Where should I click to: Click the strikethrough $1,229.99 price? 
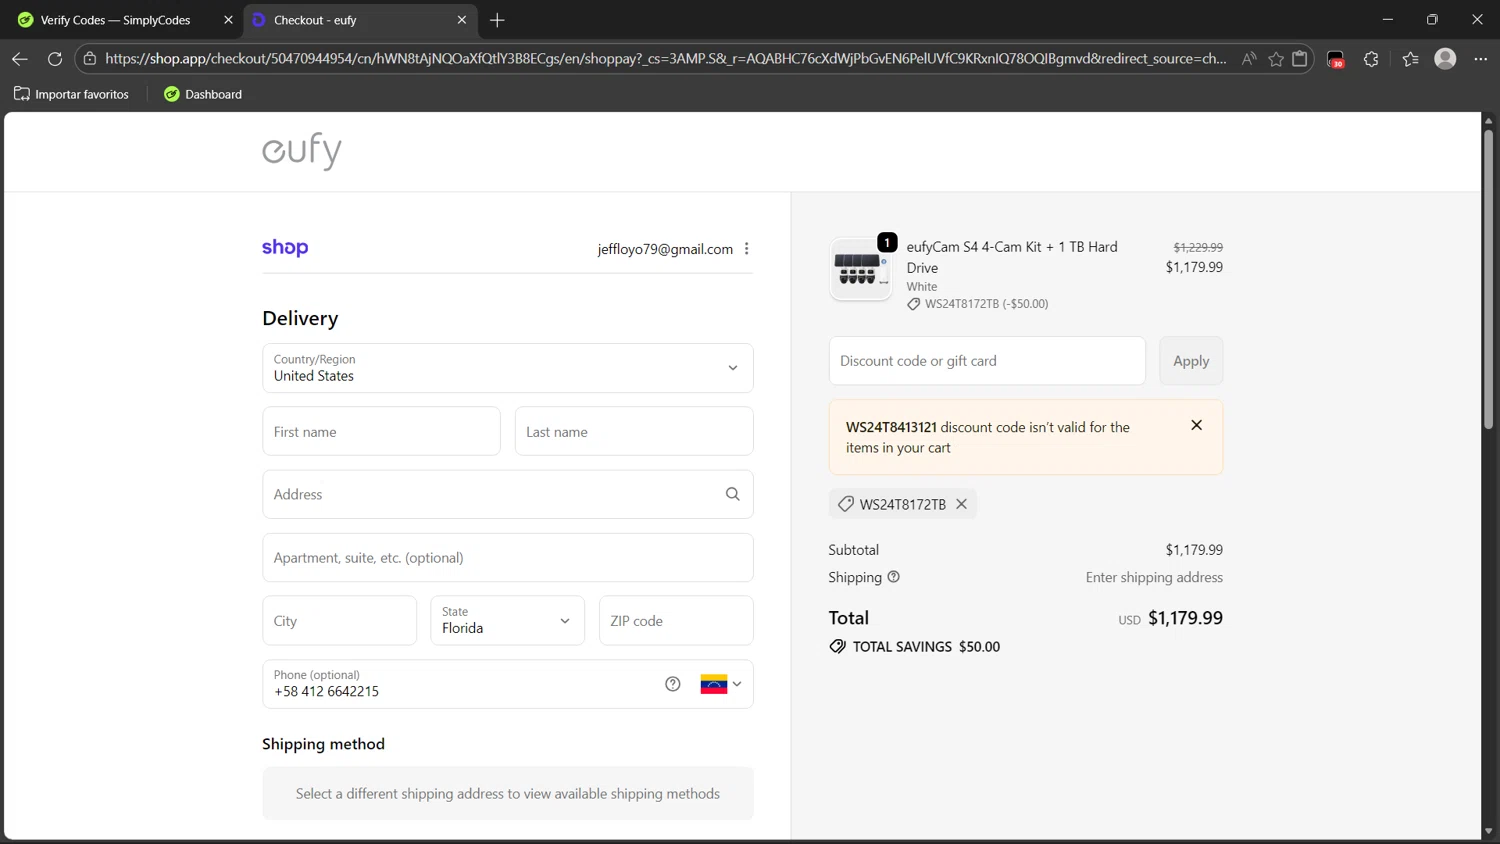point(1198,247)
